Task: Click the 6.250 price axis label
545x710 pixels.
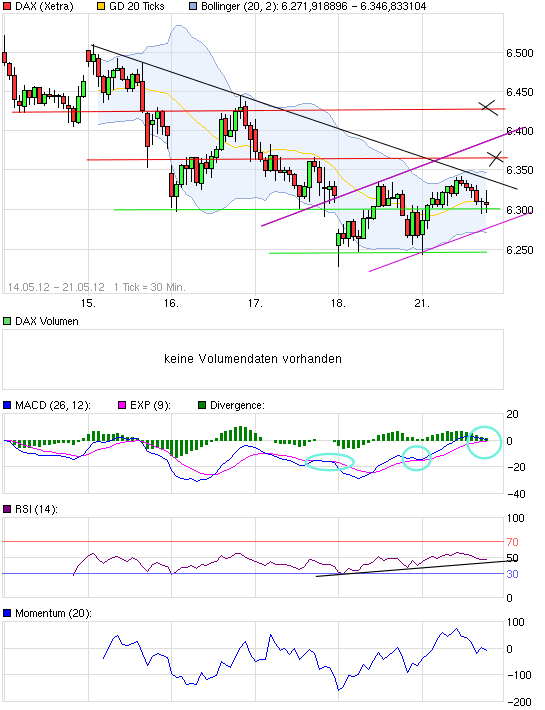Action: (520, 250)
